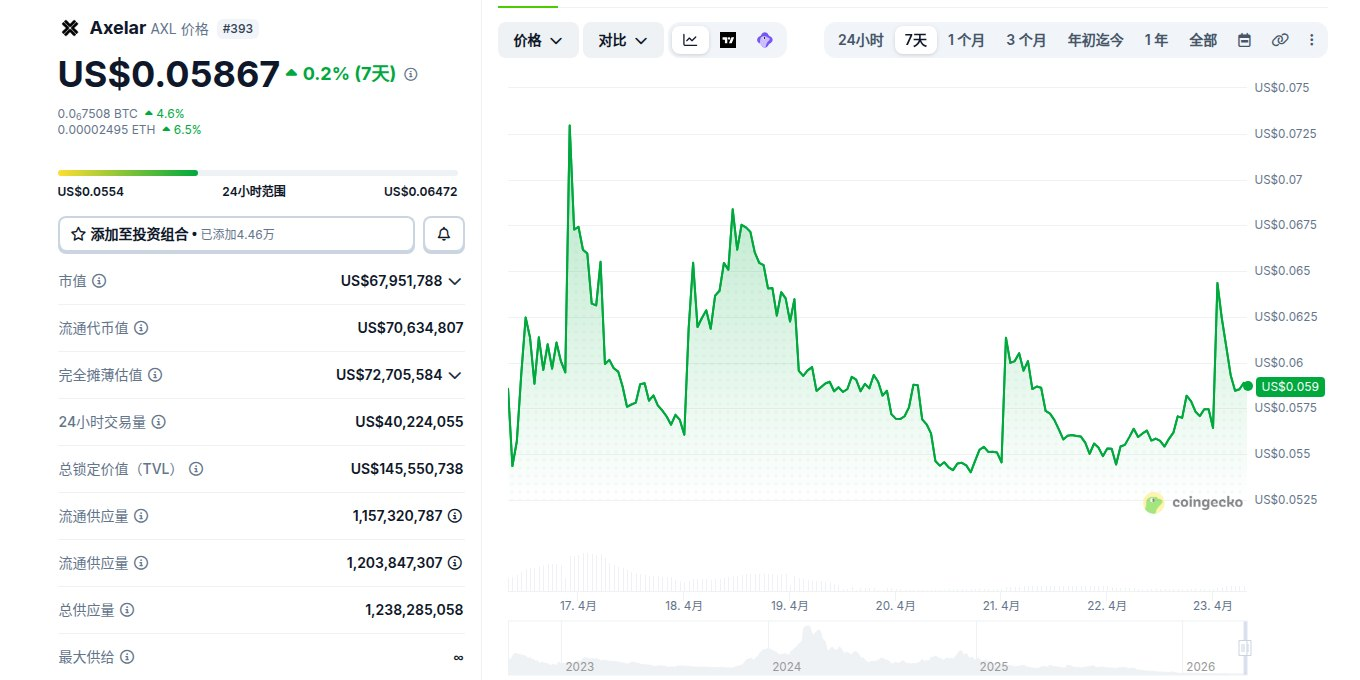Viewport: 1360px width, 680px height.
Task: Switch to the line chart view icon
Action: coord(691,40)
